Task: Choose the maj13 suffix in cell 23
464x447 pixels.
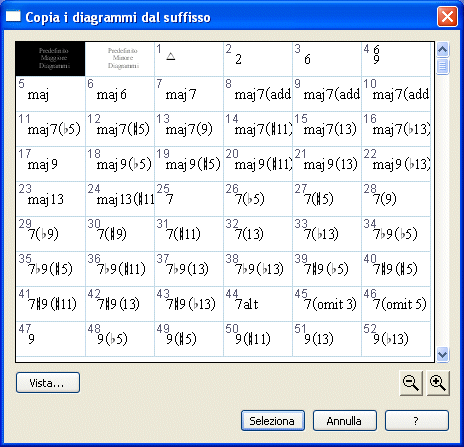Action: 50,199
